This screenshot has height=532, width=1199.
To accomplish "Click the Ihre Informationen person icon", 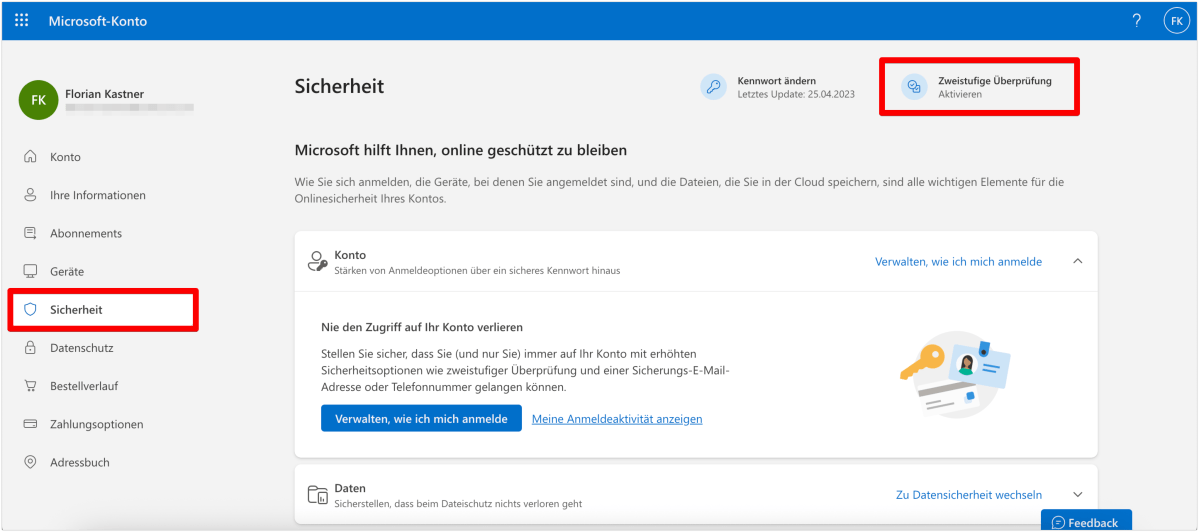I will (31, 195).
